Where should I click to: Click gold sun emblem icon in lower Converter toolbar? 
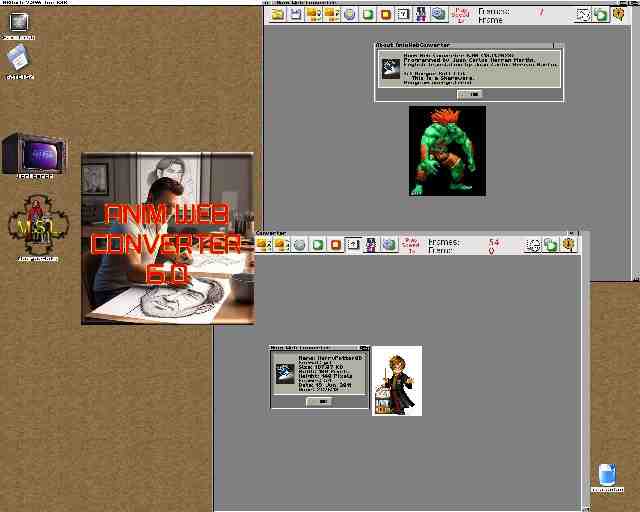[x=569, y=245]
